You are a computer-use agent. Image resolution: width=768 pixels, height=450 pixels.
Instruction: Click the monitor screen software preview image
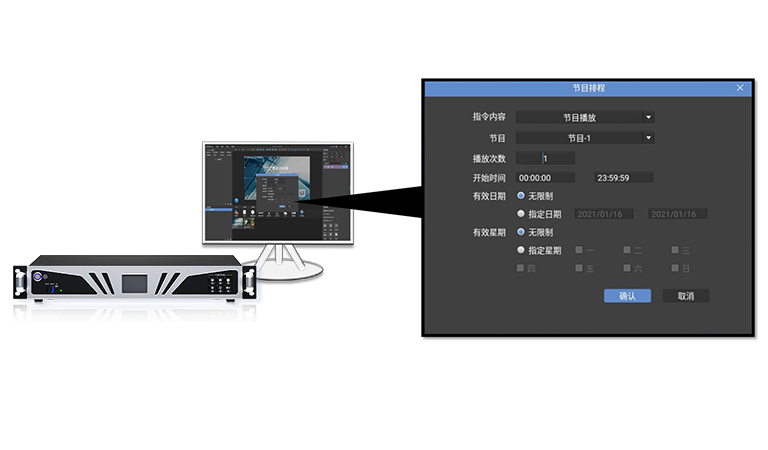click(x=278, y=192)
